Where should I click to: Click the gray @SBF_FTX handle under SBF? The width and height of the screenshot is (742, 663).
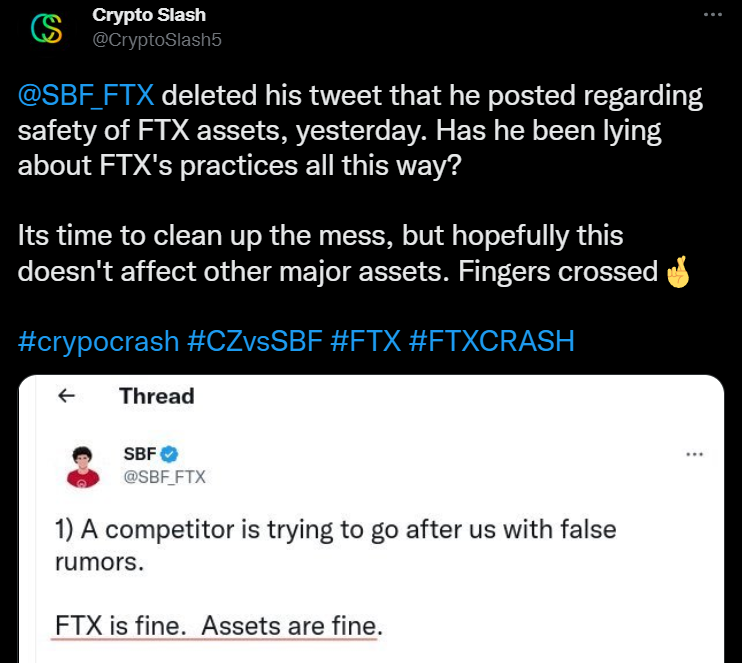coord(164,477)
